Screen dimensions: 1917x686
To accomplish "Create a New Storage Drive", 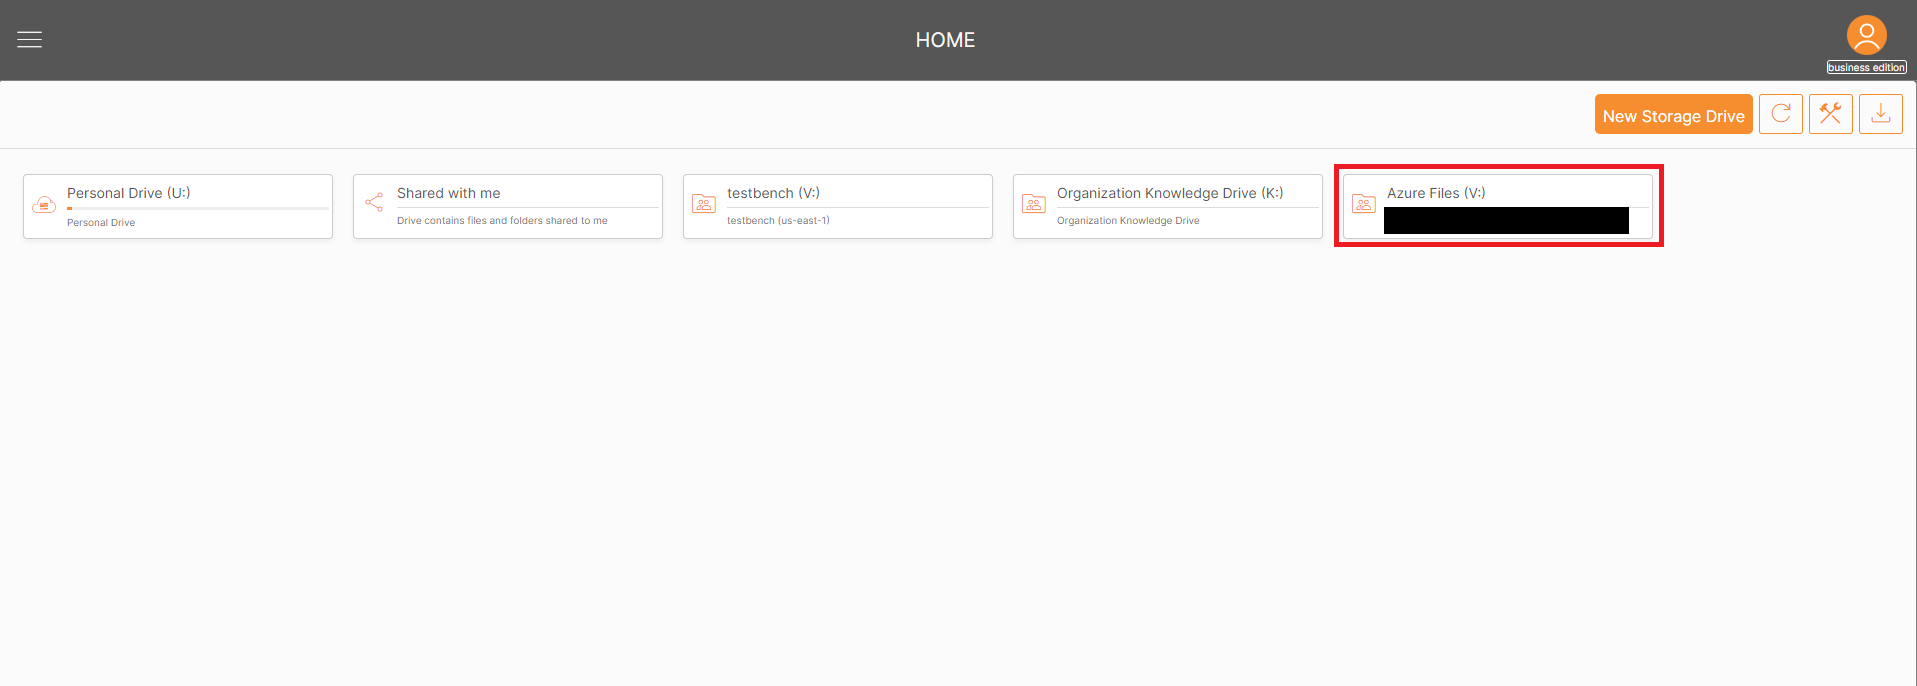I will click(x=1673, y=114).
